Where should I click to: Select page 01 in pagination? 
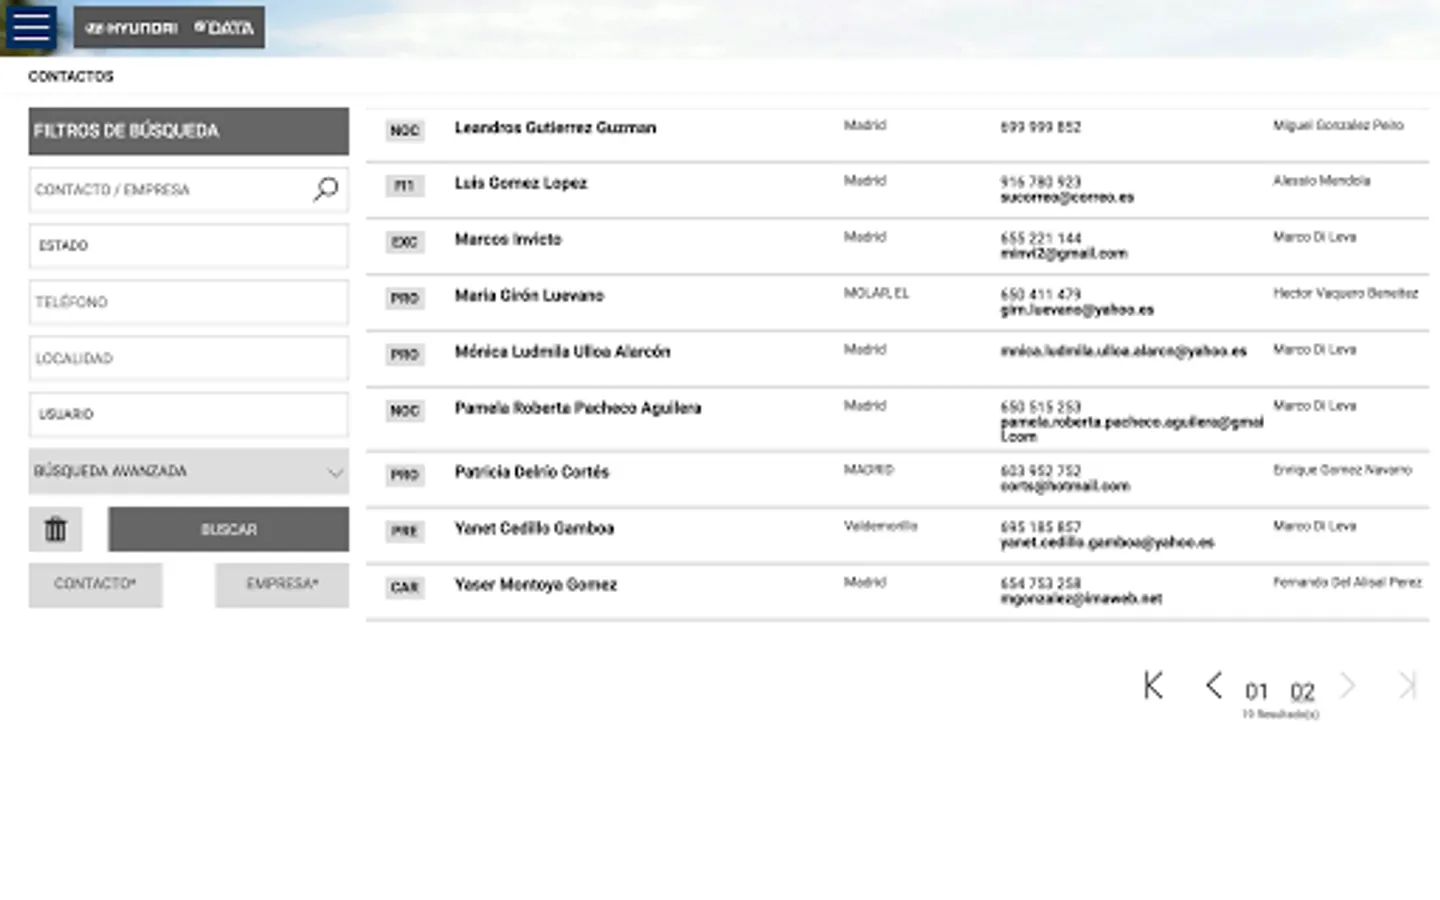click(1256, 691)
